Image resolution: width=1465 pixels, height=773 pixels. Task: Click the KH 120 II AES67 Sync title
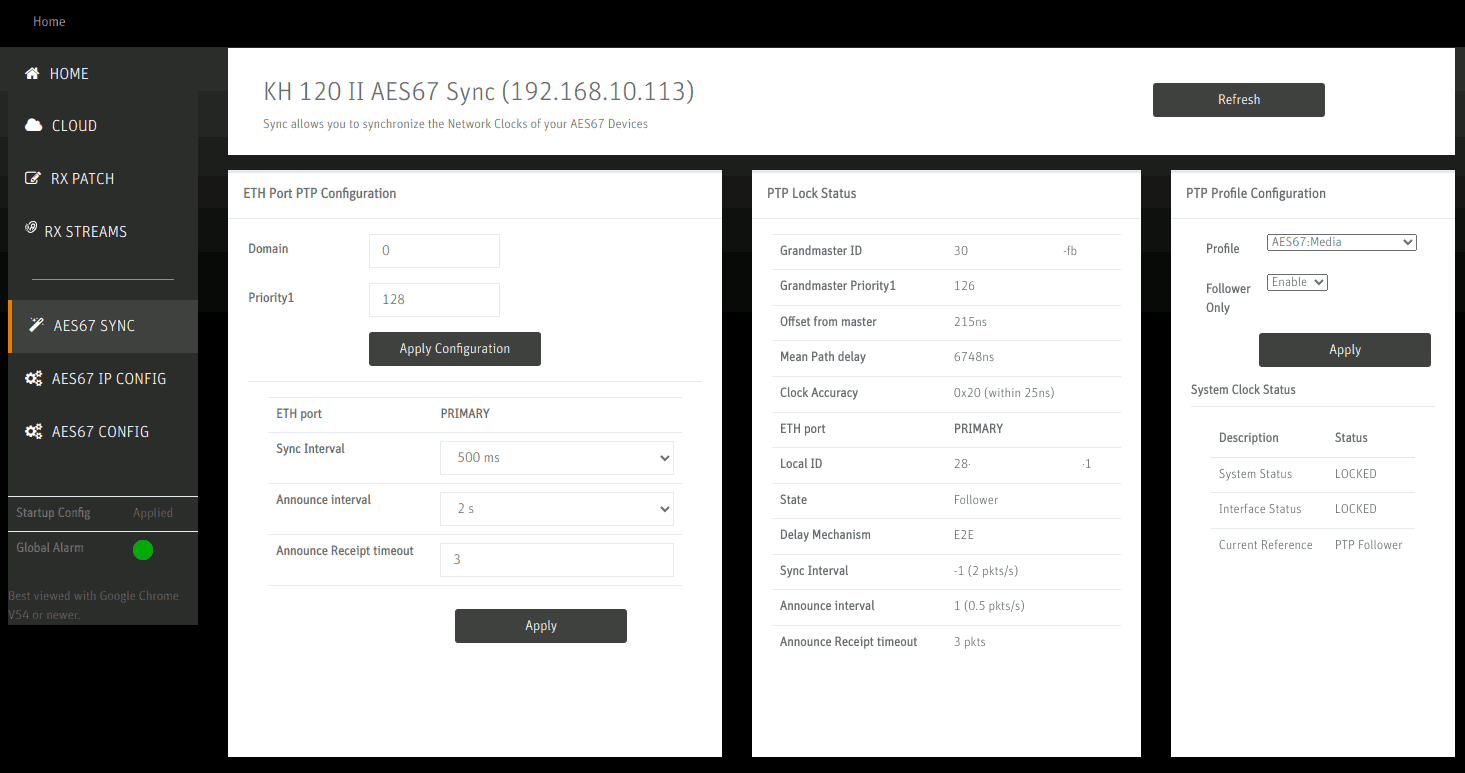click(x=479, y=92)
